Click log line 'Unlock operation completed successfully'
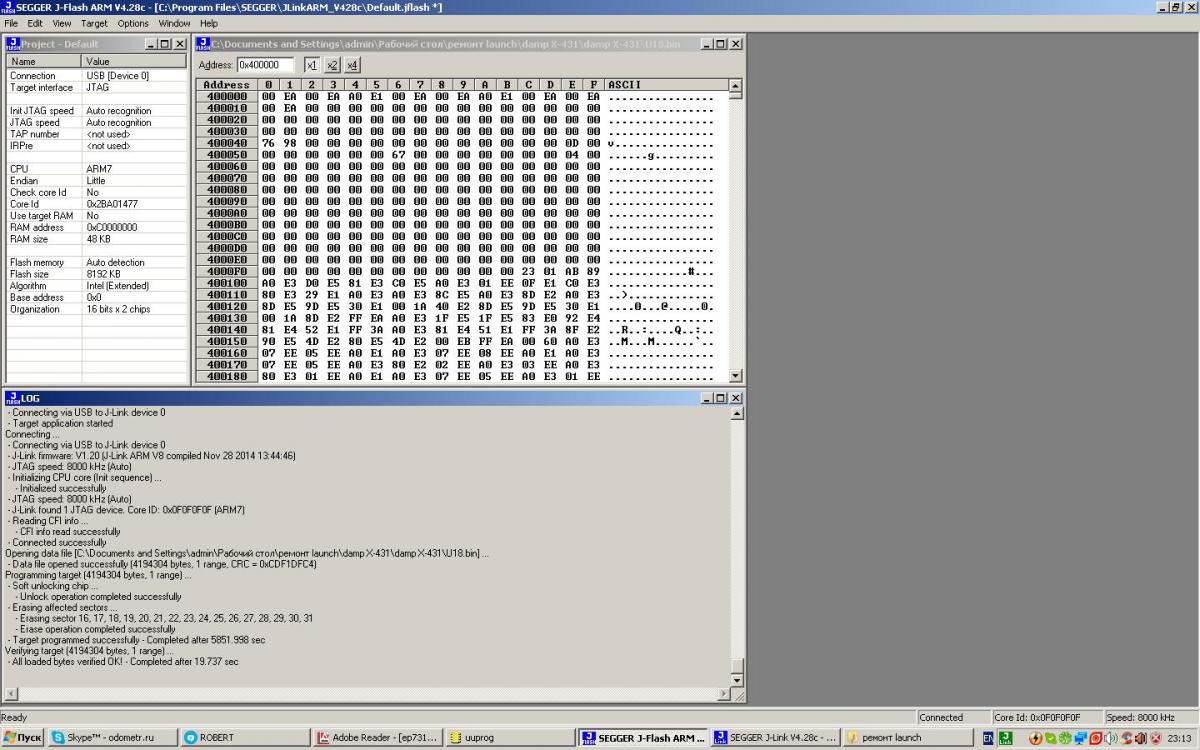1200x750 pixels. pyautogui.click(x=100, y=597)
